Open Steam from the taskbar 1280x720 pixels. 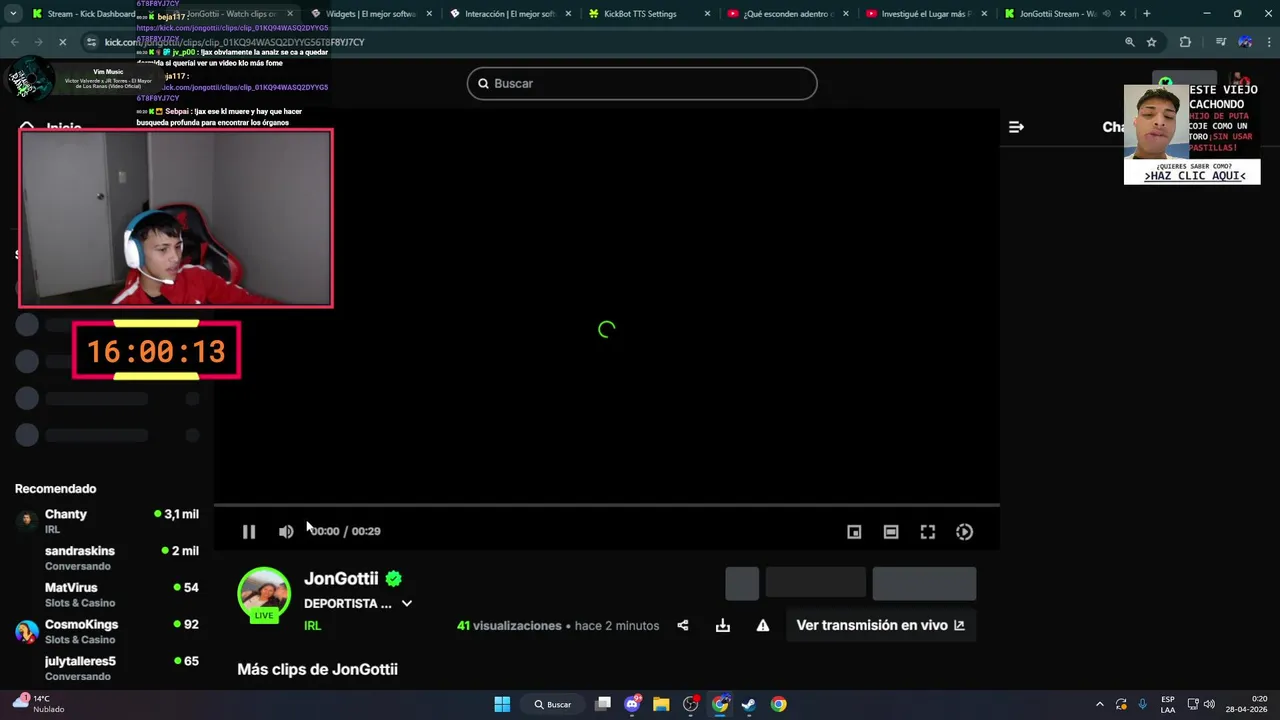pos(748,704)
